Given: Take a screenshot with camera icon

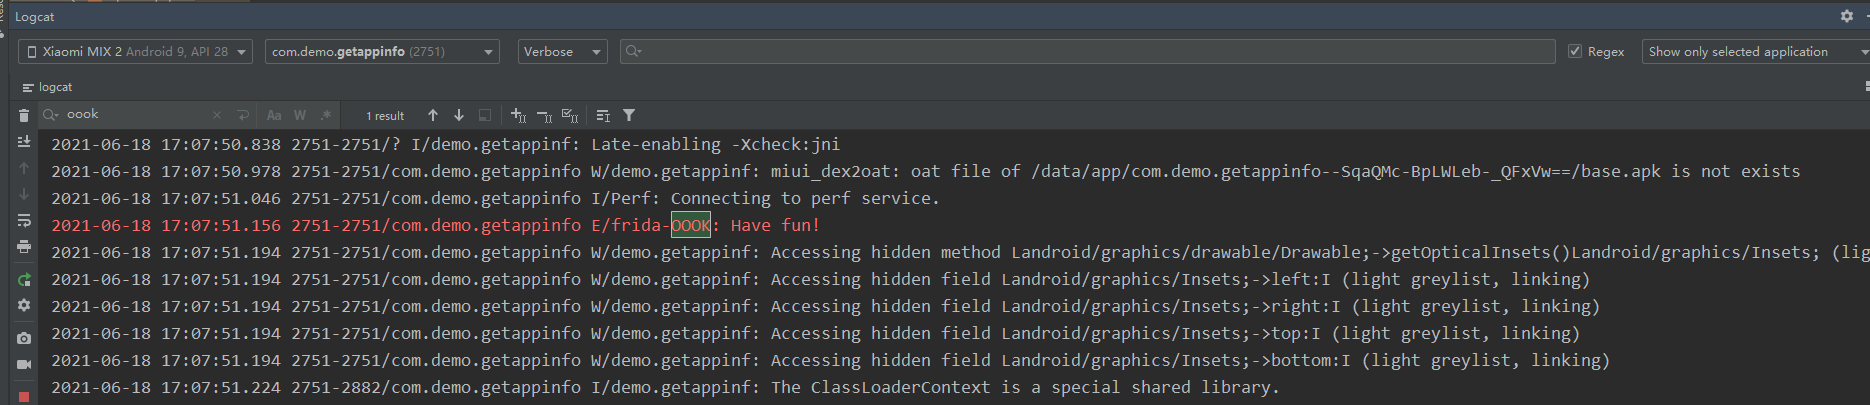Looking at the screenshot, I should pyautogui.click(x=24, y=338).
